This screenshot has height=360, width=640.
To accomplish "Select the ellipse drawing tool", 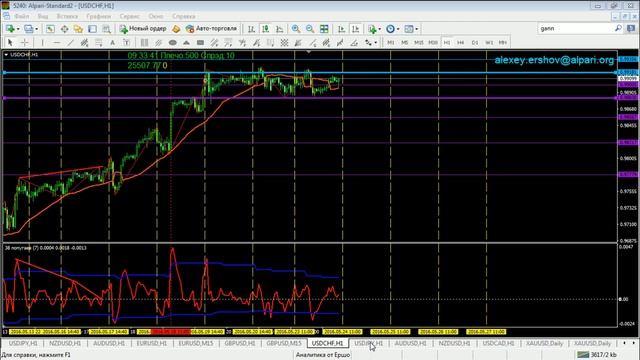I will point(173,42).
